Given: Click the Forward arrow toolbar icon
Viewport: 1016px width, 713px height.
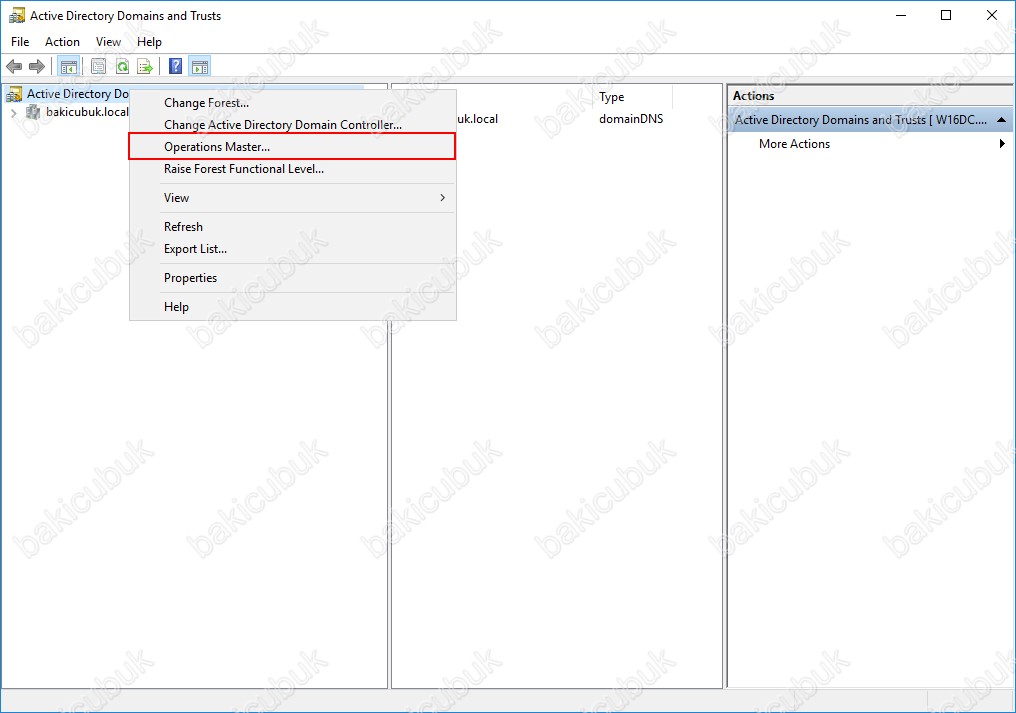Looking at the screenshot, I should (x=37, y=66).
